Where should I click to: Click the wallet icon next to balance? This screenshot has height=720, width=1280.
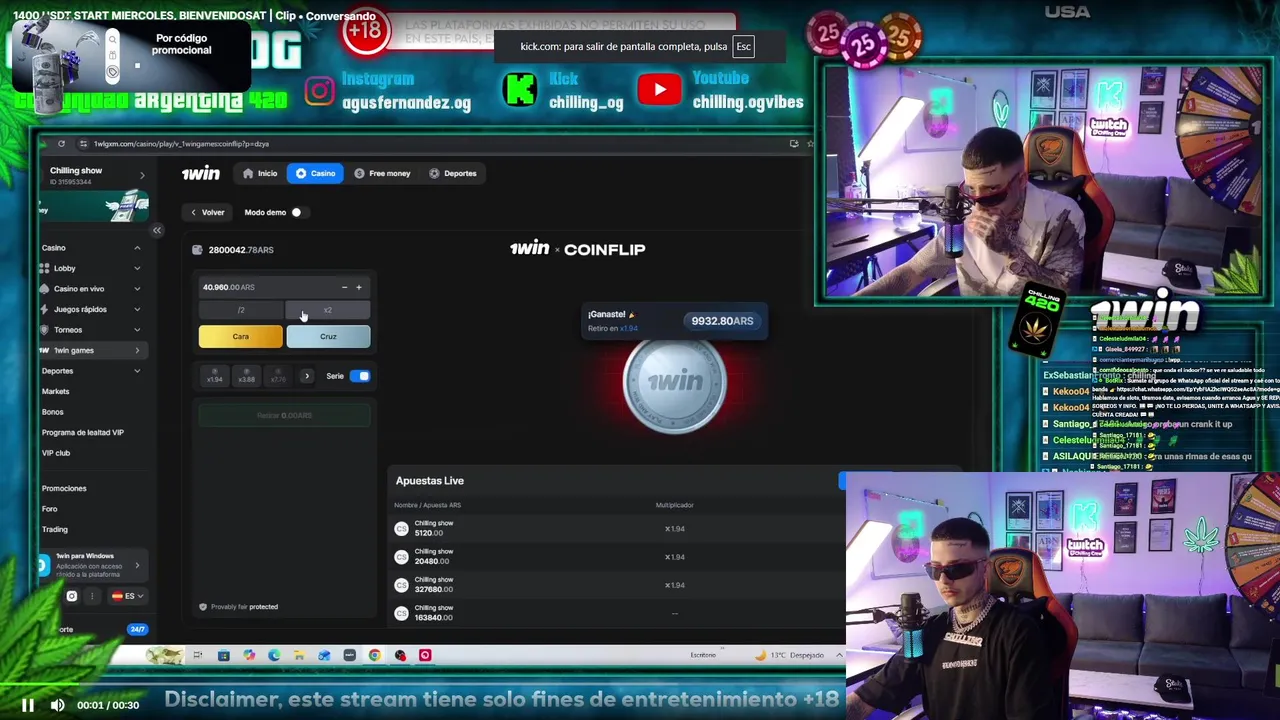[198, 250]
